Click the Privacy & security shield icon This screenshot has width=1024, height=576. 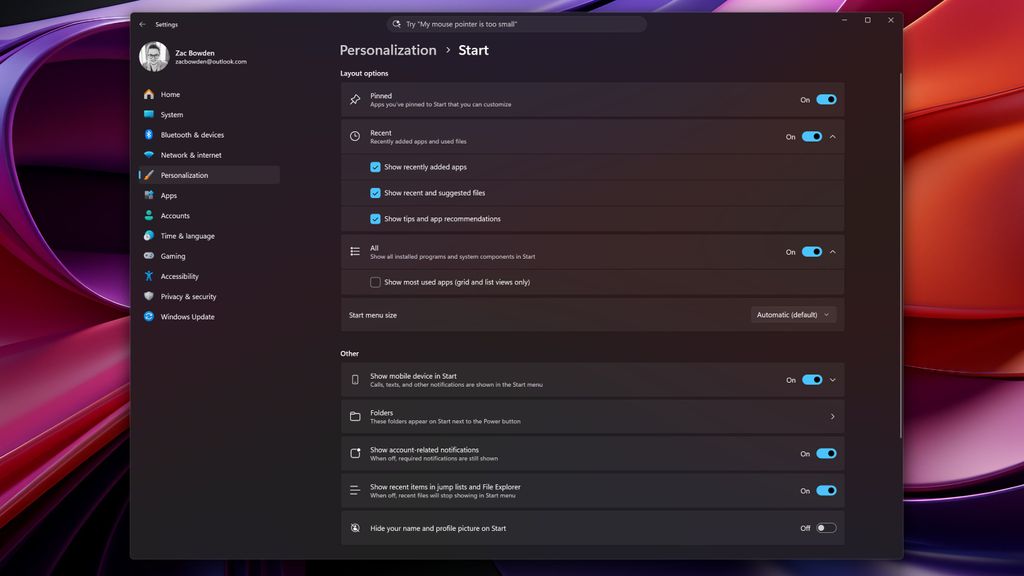(149, 296)
